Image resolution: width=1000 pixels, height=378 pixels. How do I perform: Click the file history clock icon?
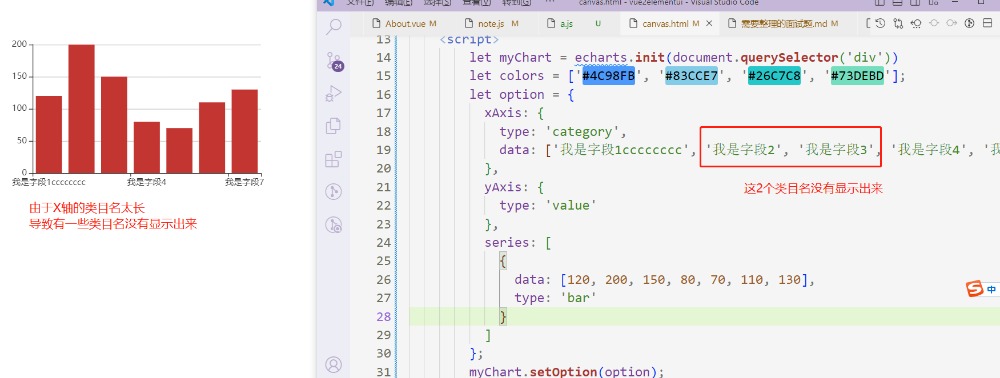(880, 24)
